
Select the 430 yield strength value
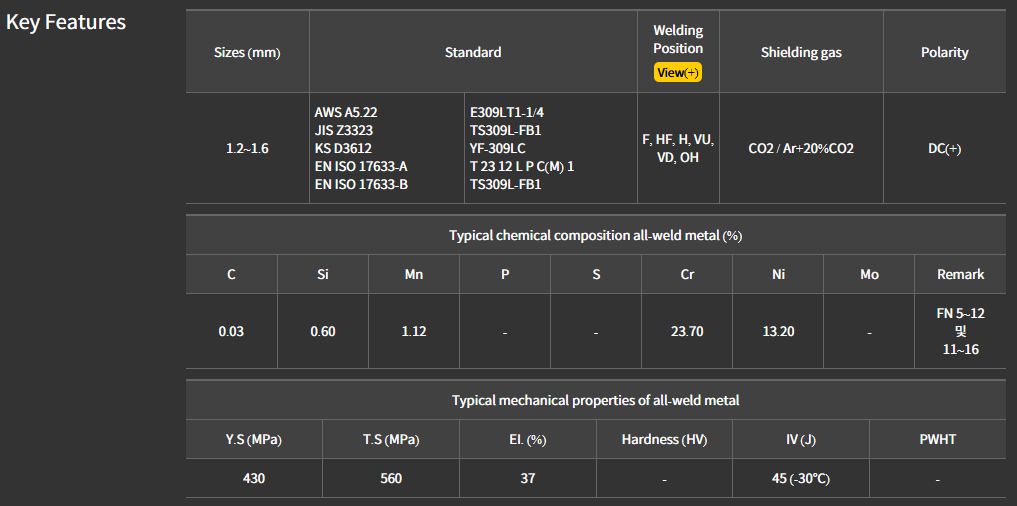(254, 478)
